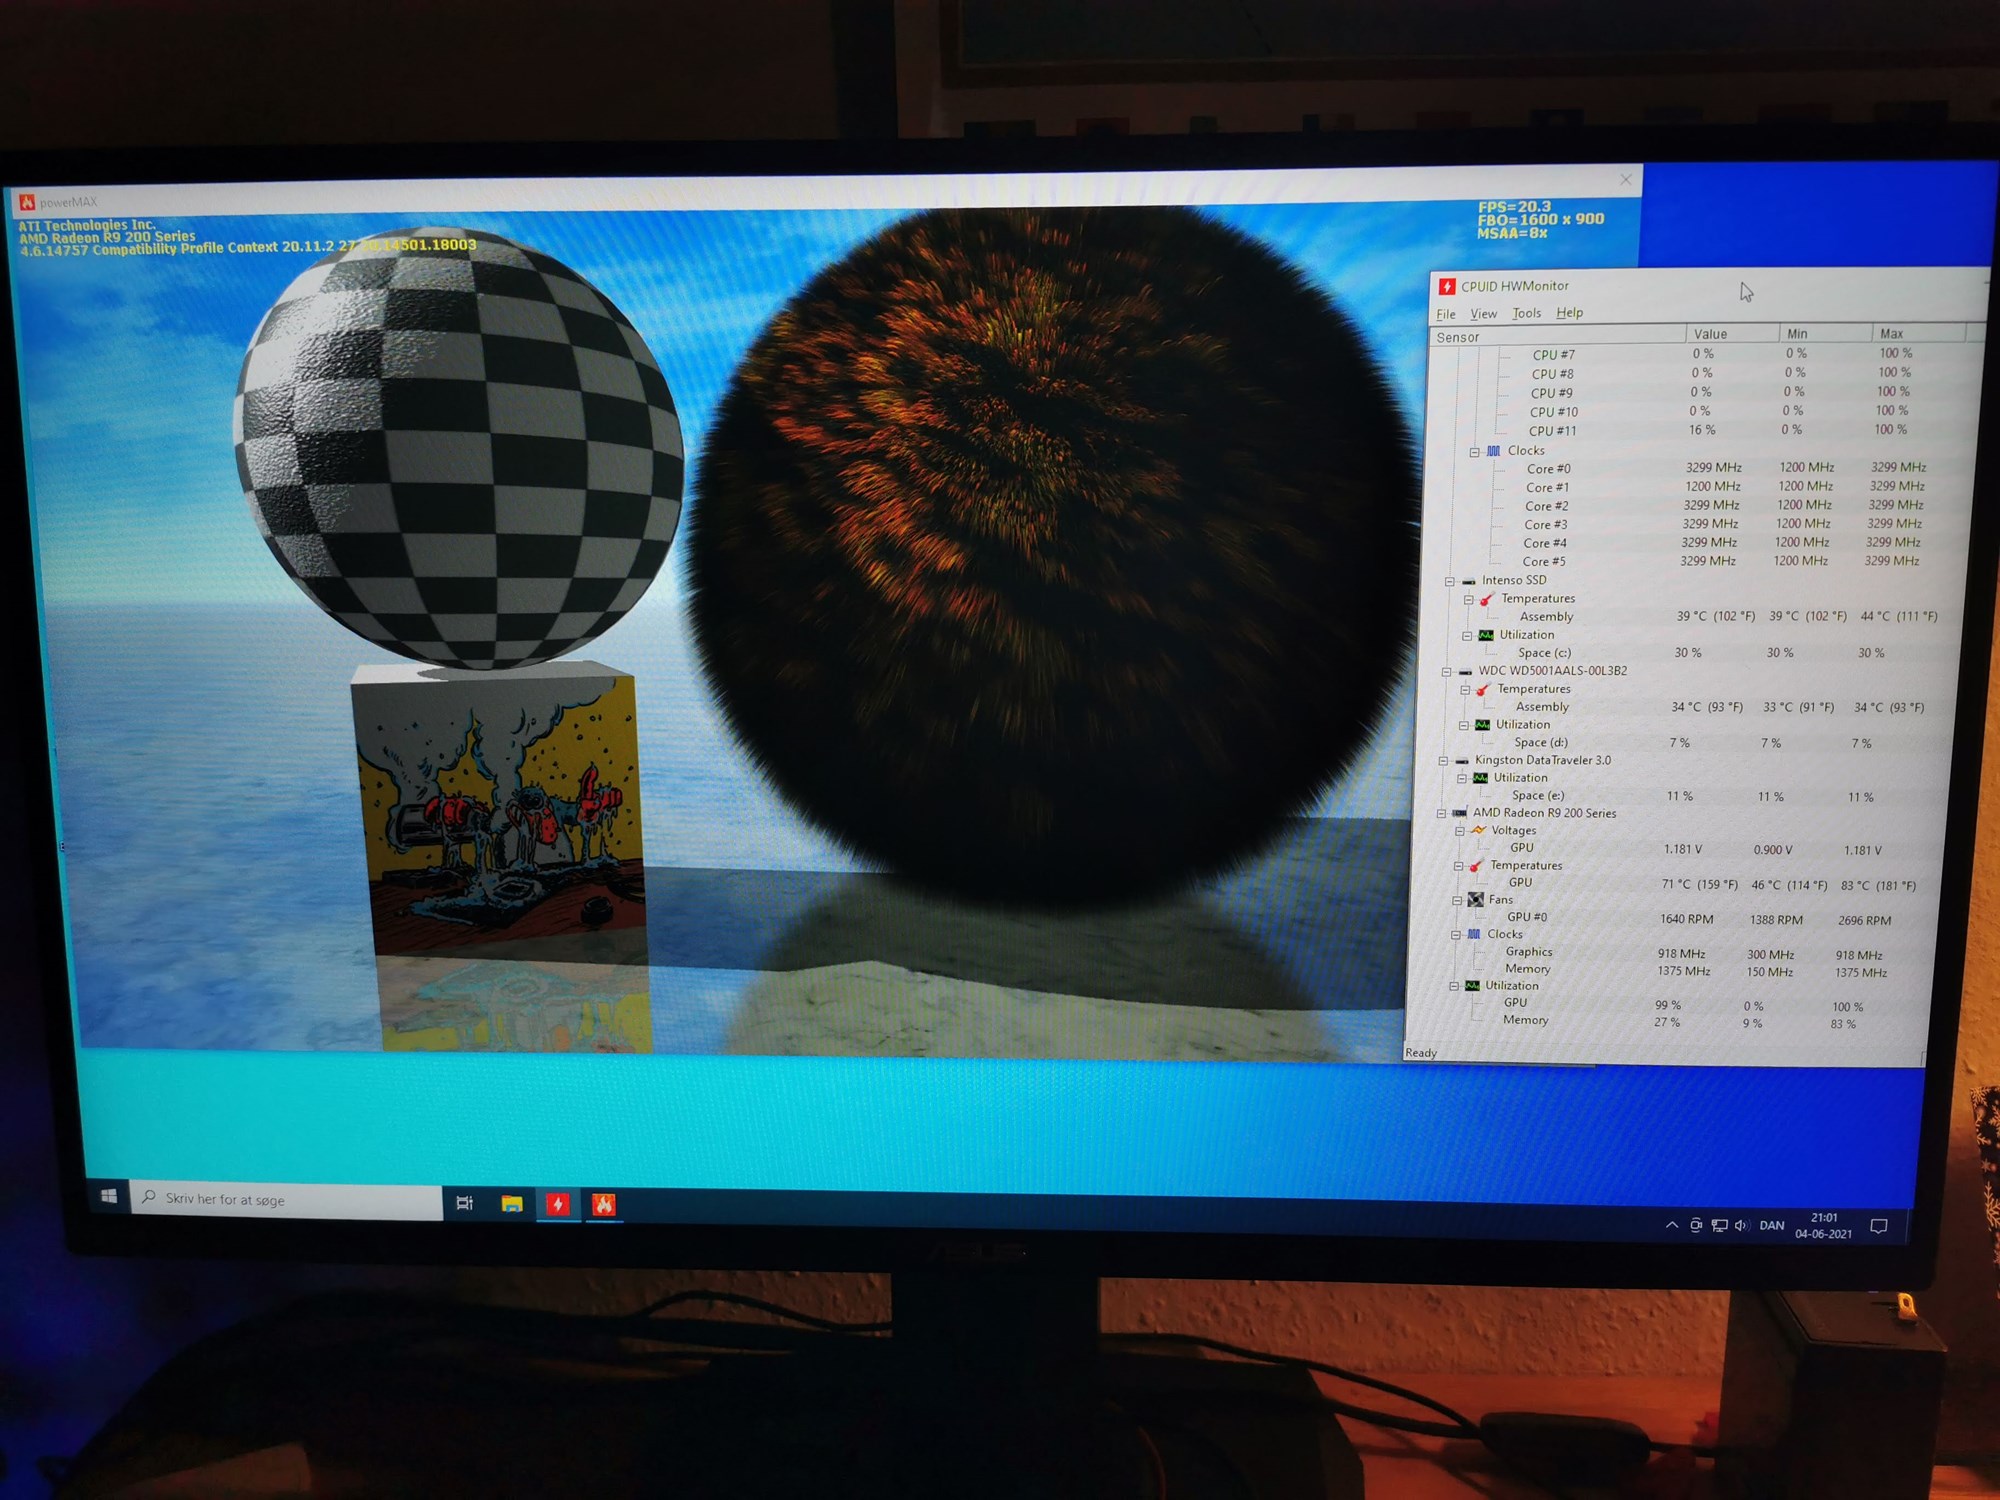Image resolution: width=2000 pixels, height=1500 pixels.
Task: Switch to powerMAX flame taskbar icon
Action: pos(604,1205)
